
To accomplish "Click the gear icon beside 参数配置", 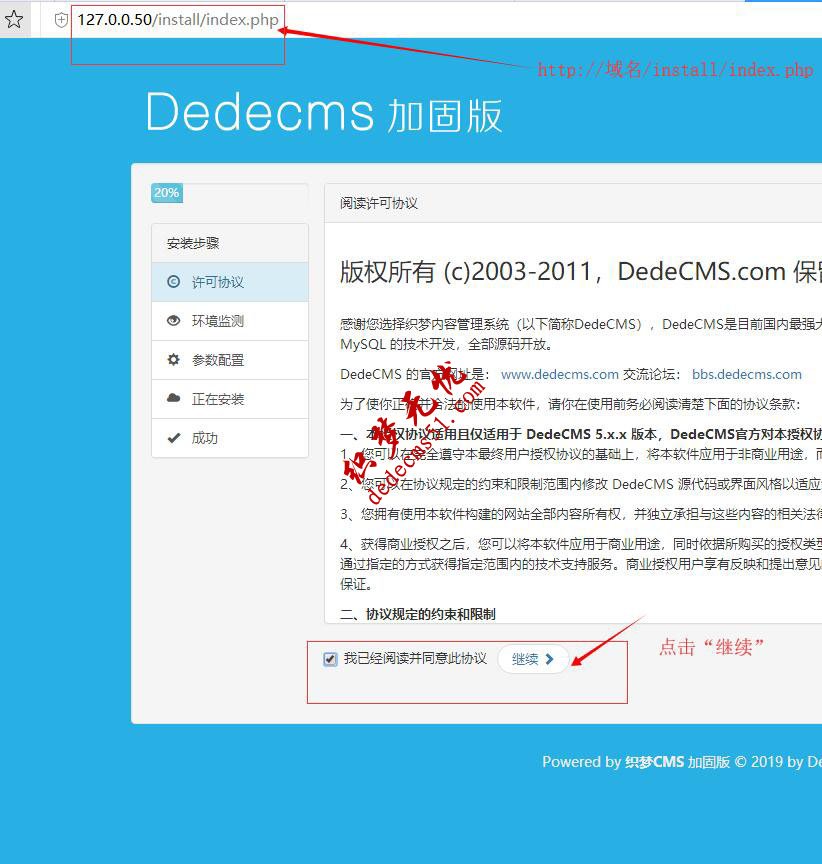I will coord(172,359).
